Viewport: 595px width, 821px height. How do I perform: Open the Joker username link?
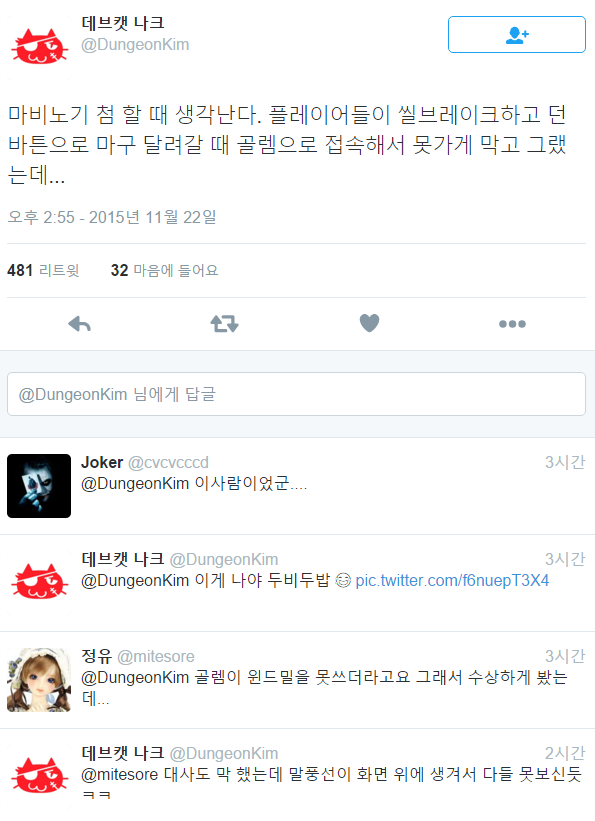click(x=102, y=462)
